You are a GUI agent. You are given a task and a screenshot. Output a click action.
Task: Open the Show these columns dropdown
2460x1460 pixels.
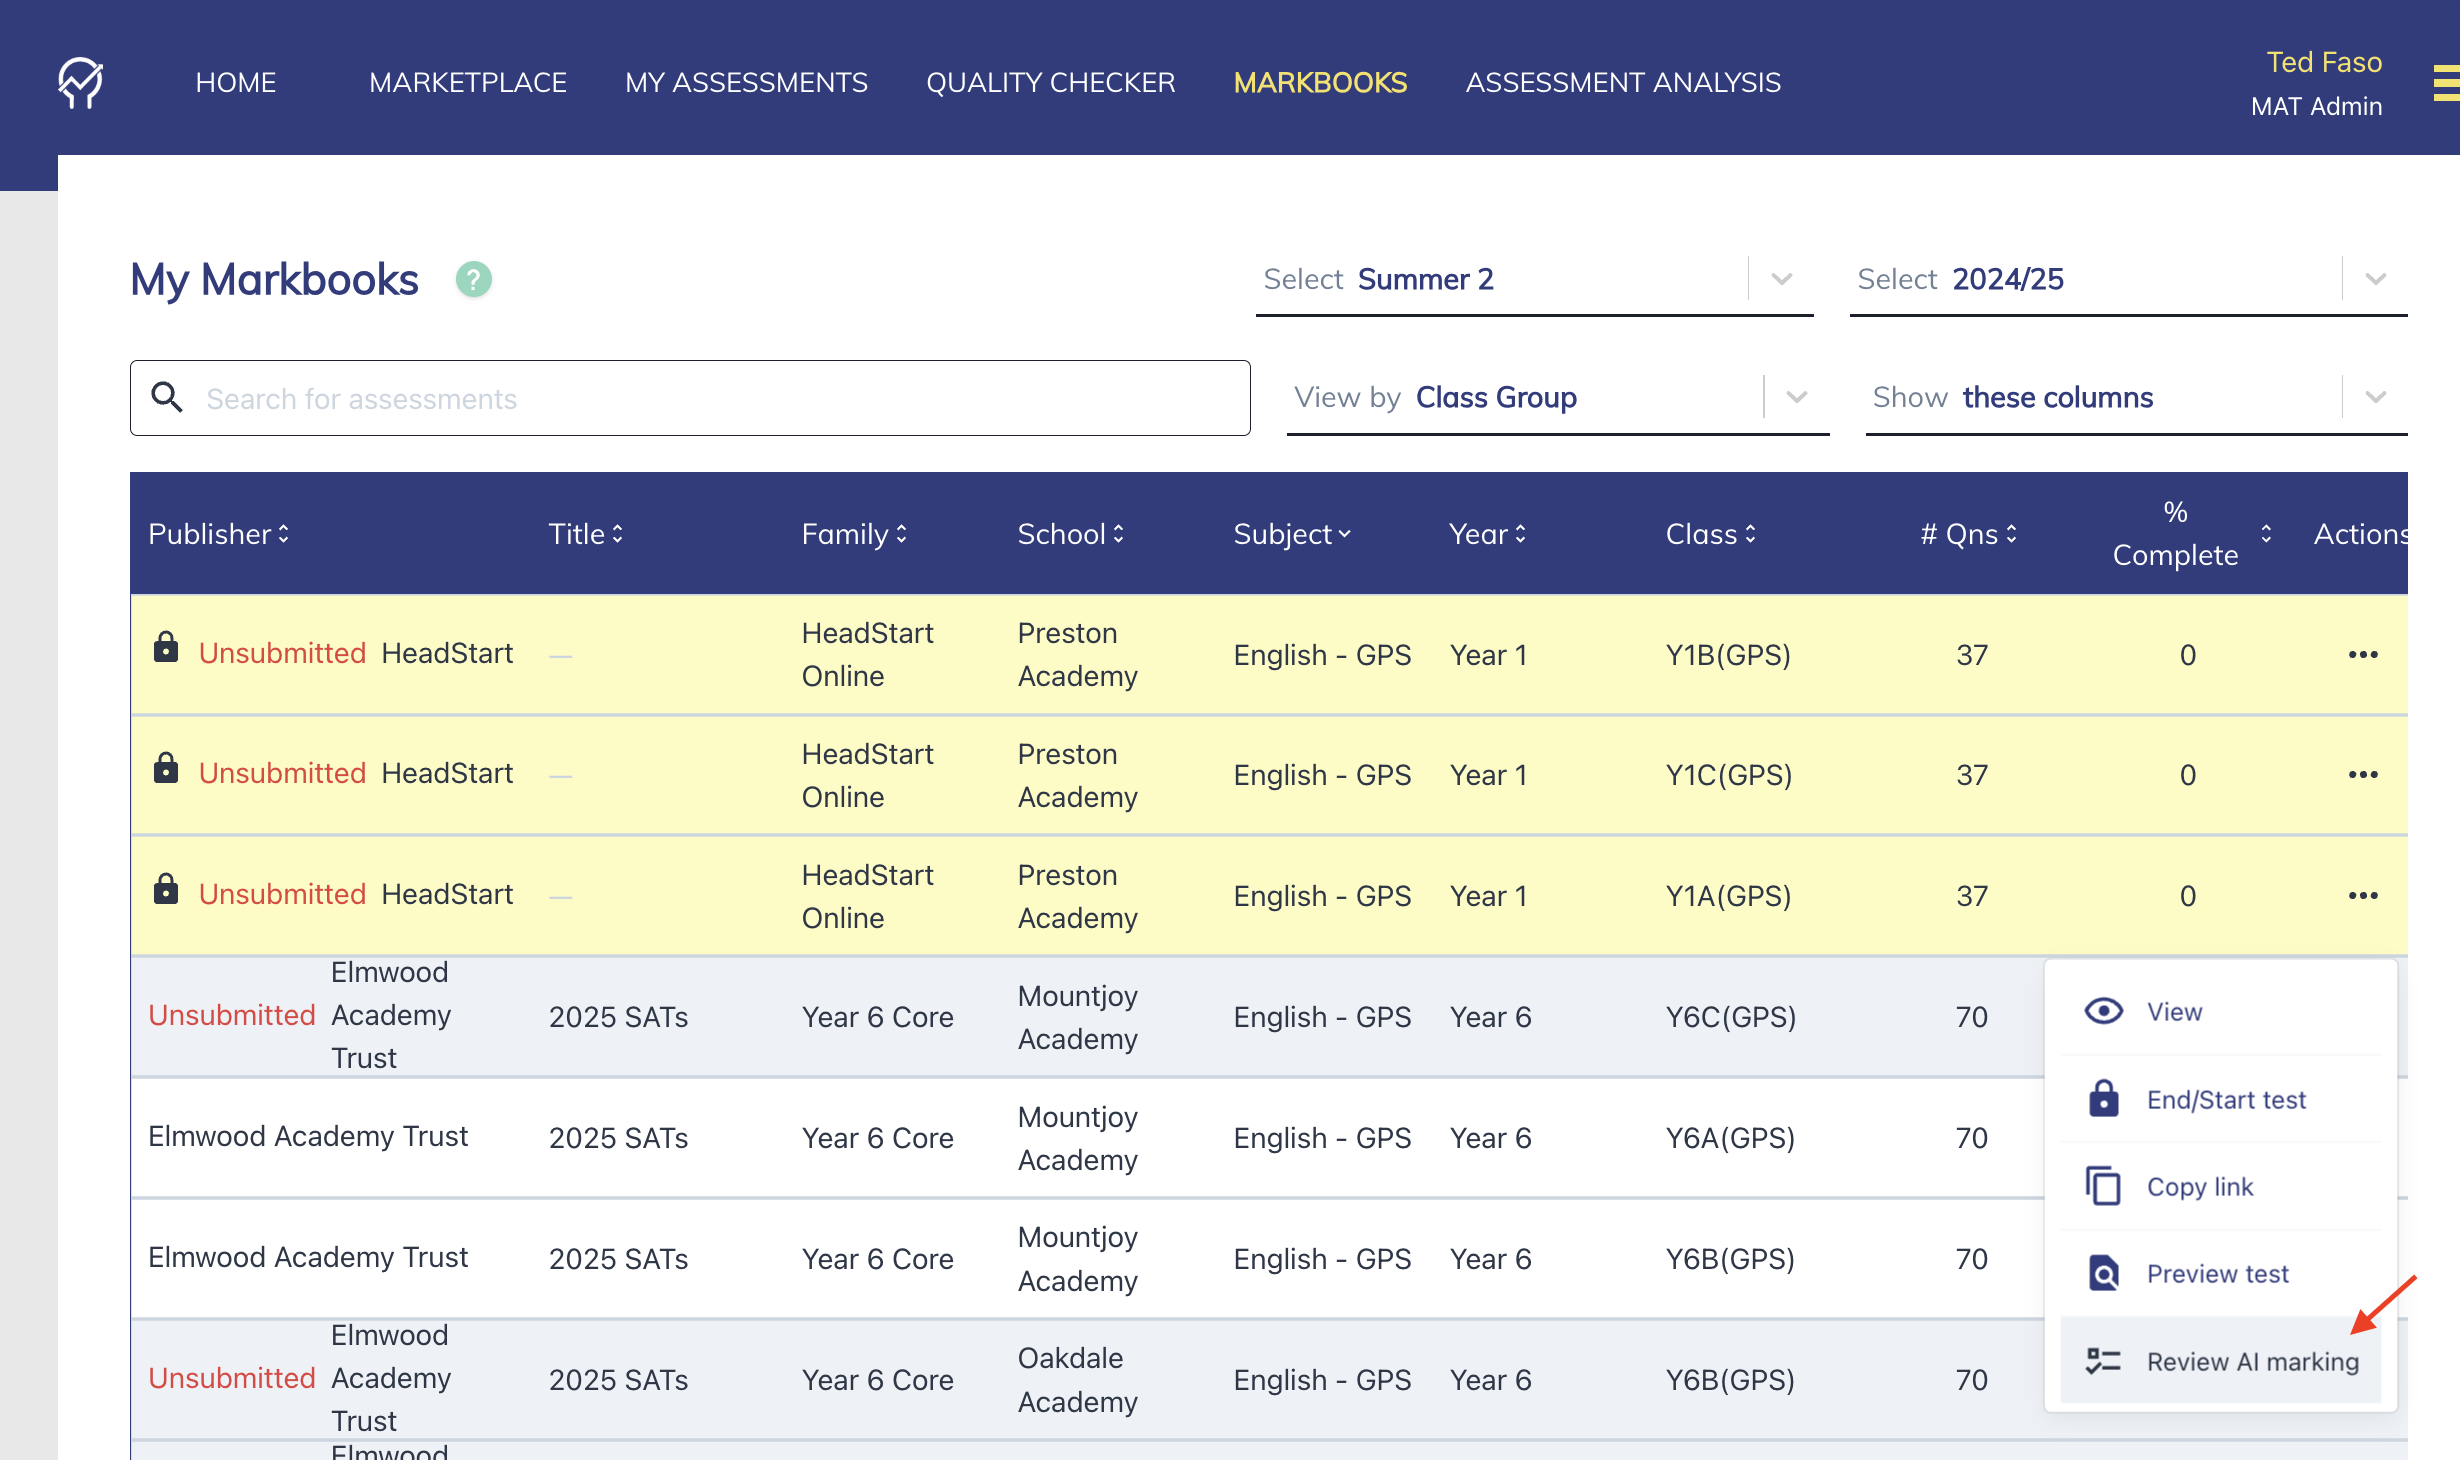pos(2136,398)
